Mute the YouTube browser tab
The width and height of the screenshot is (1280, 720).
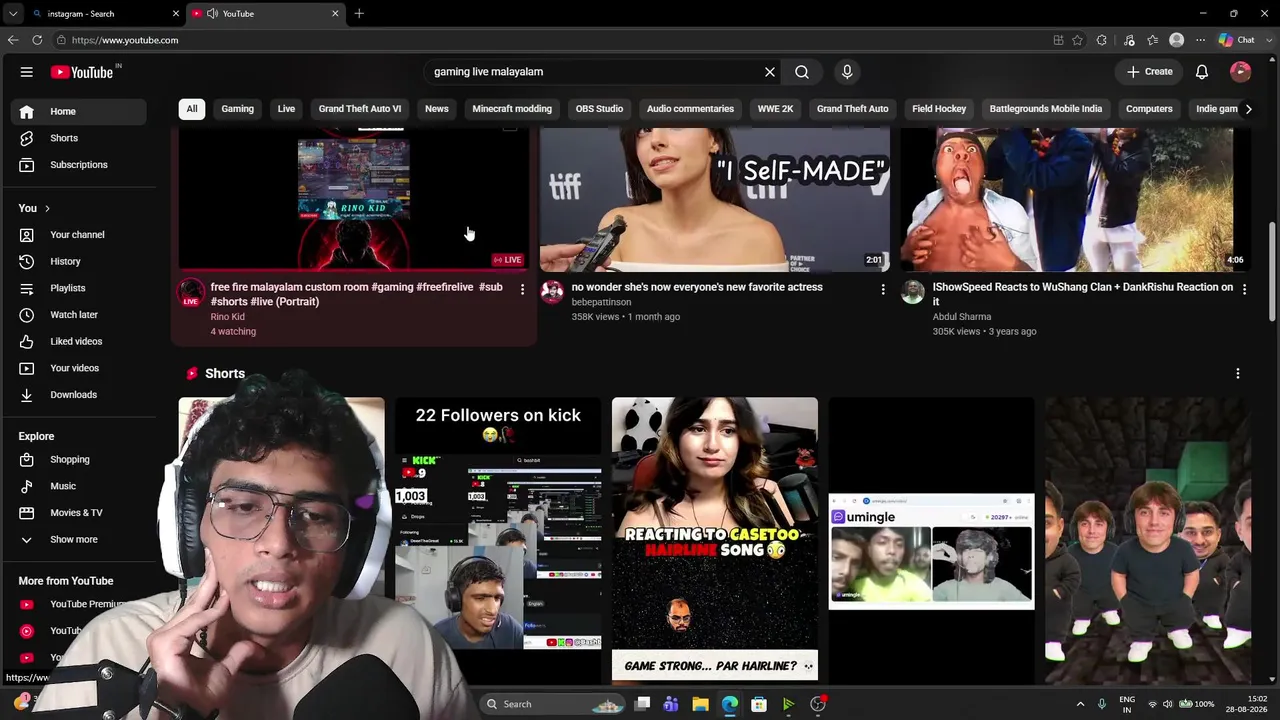click(212, 14)
